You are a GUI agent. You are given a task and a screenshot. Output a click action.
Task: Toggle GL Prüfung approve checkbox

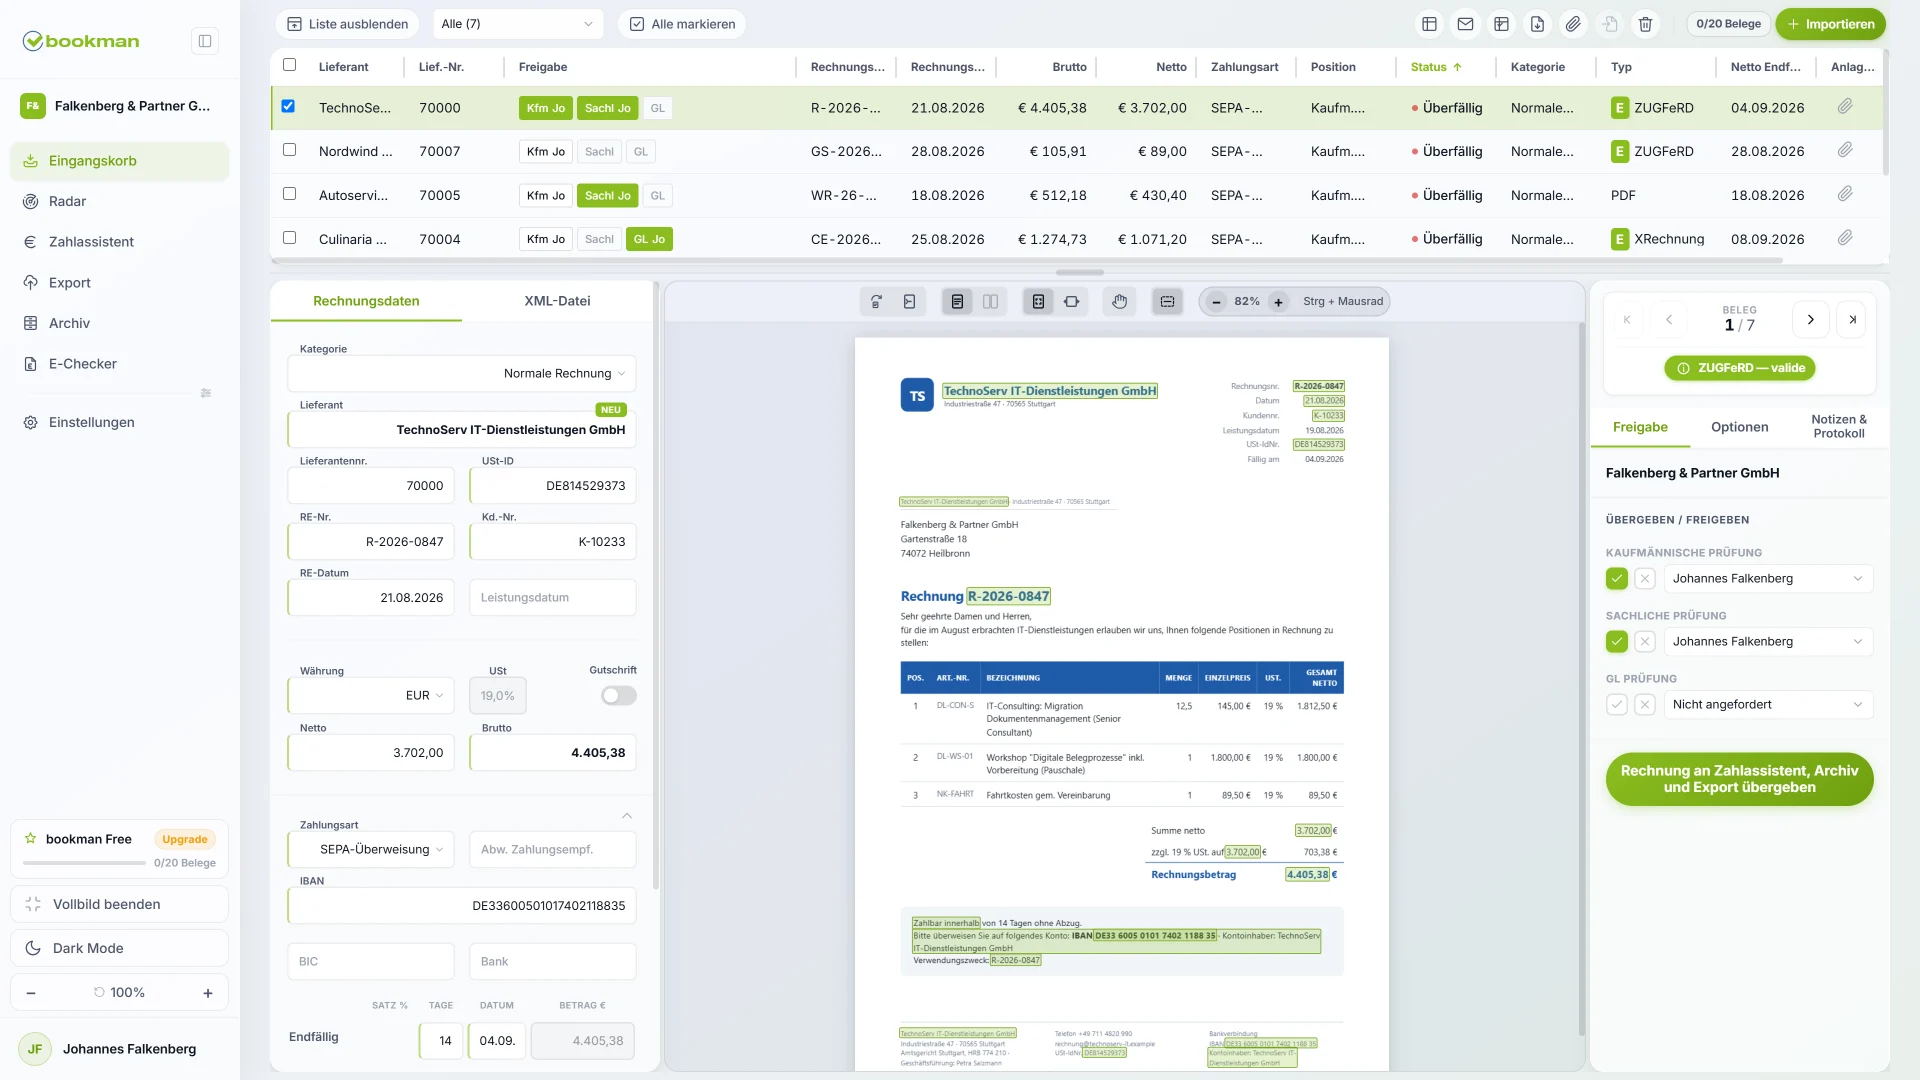[1617, 705]
